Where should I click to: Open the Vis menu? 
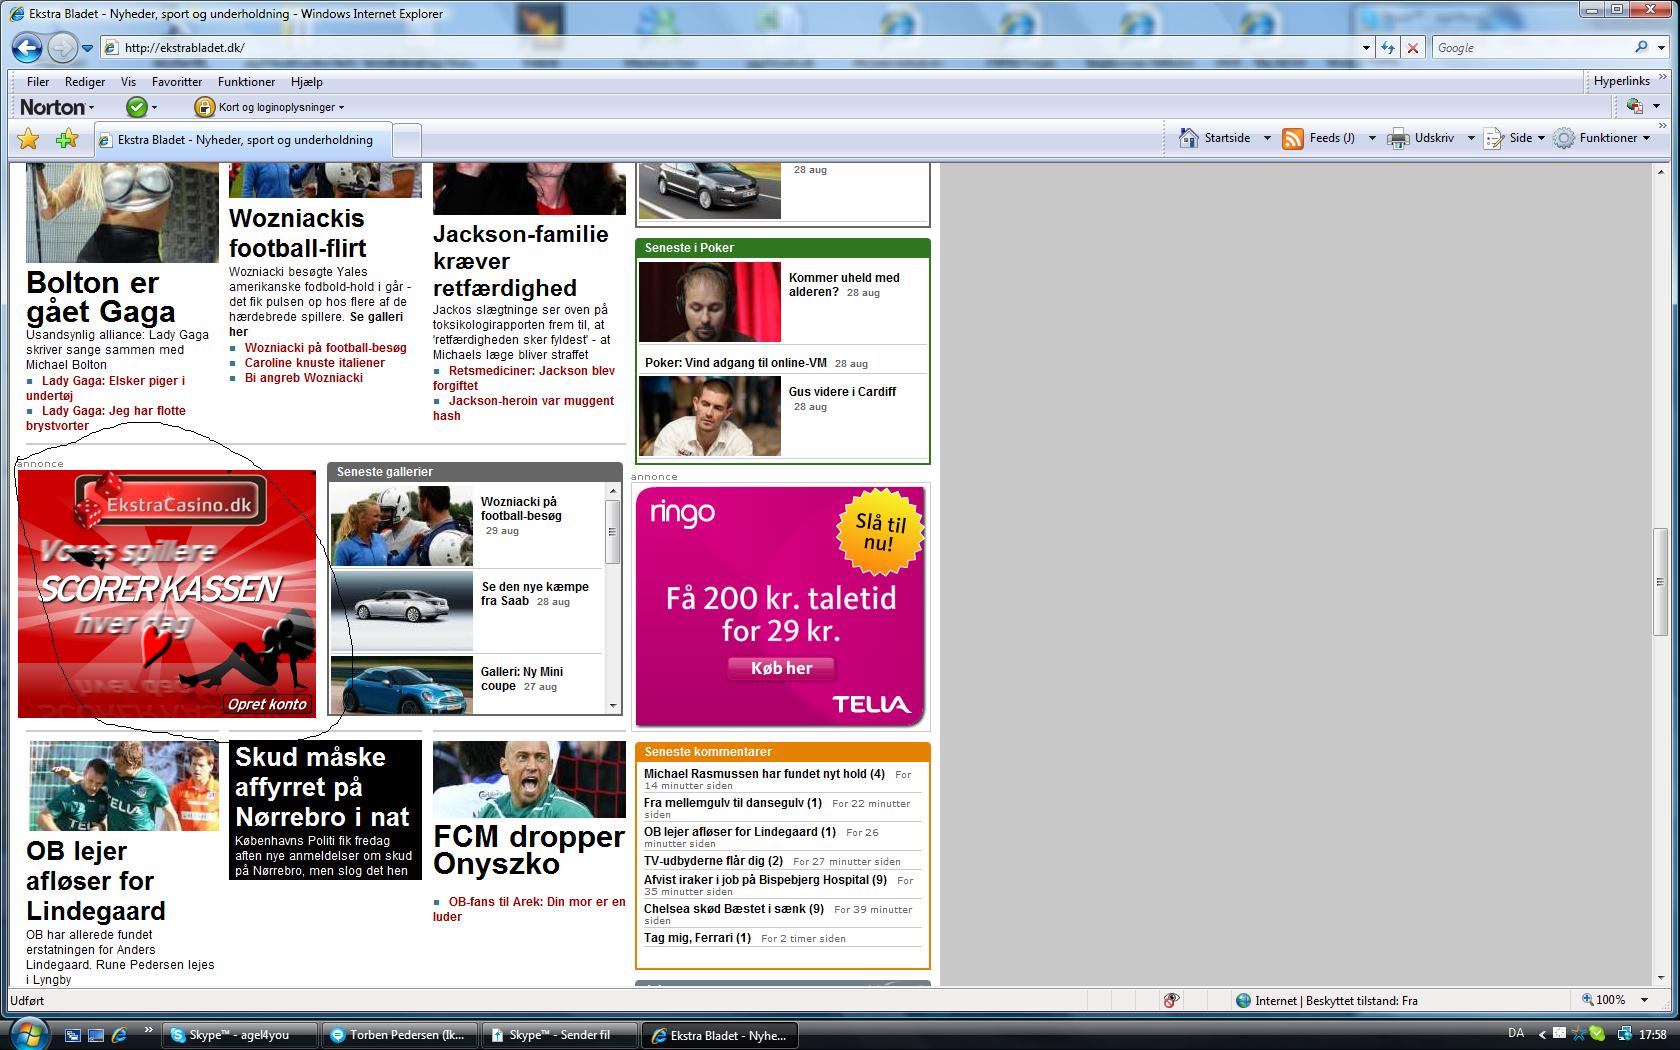(x=128, y=82)
